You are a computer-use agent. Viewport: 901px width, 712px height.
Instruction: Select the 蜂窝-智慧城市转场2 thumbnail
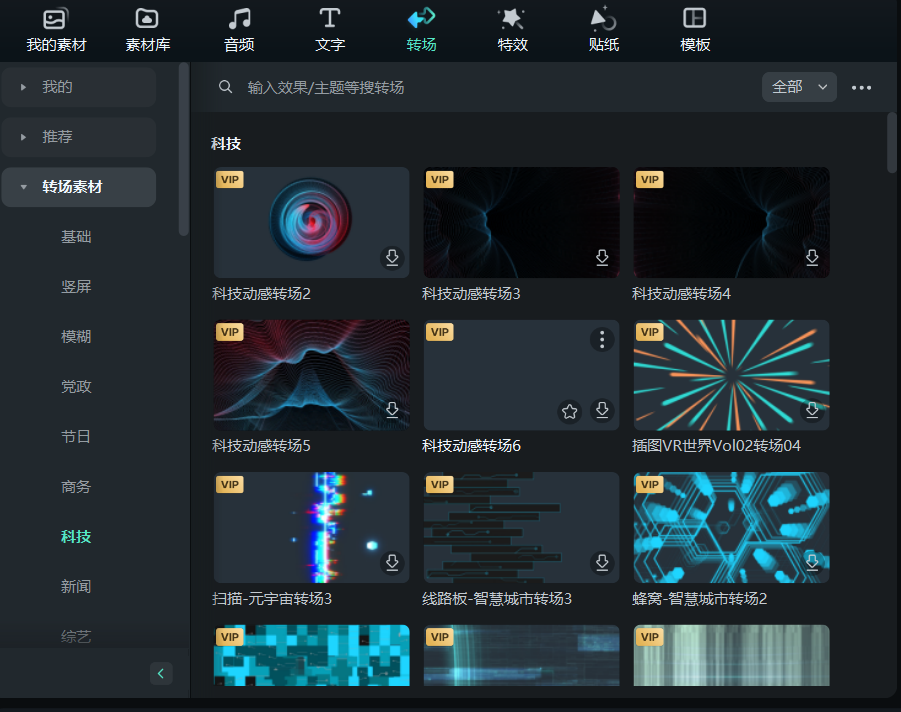pyautogui.click(x=731, y=527)
